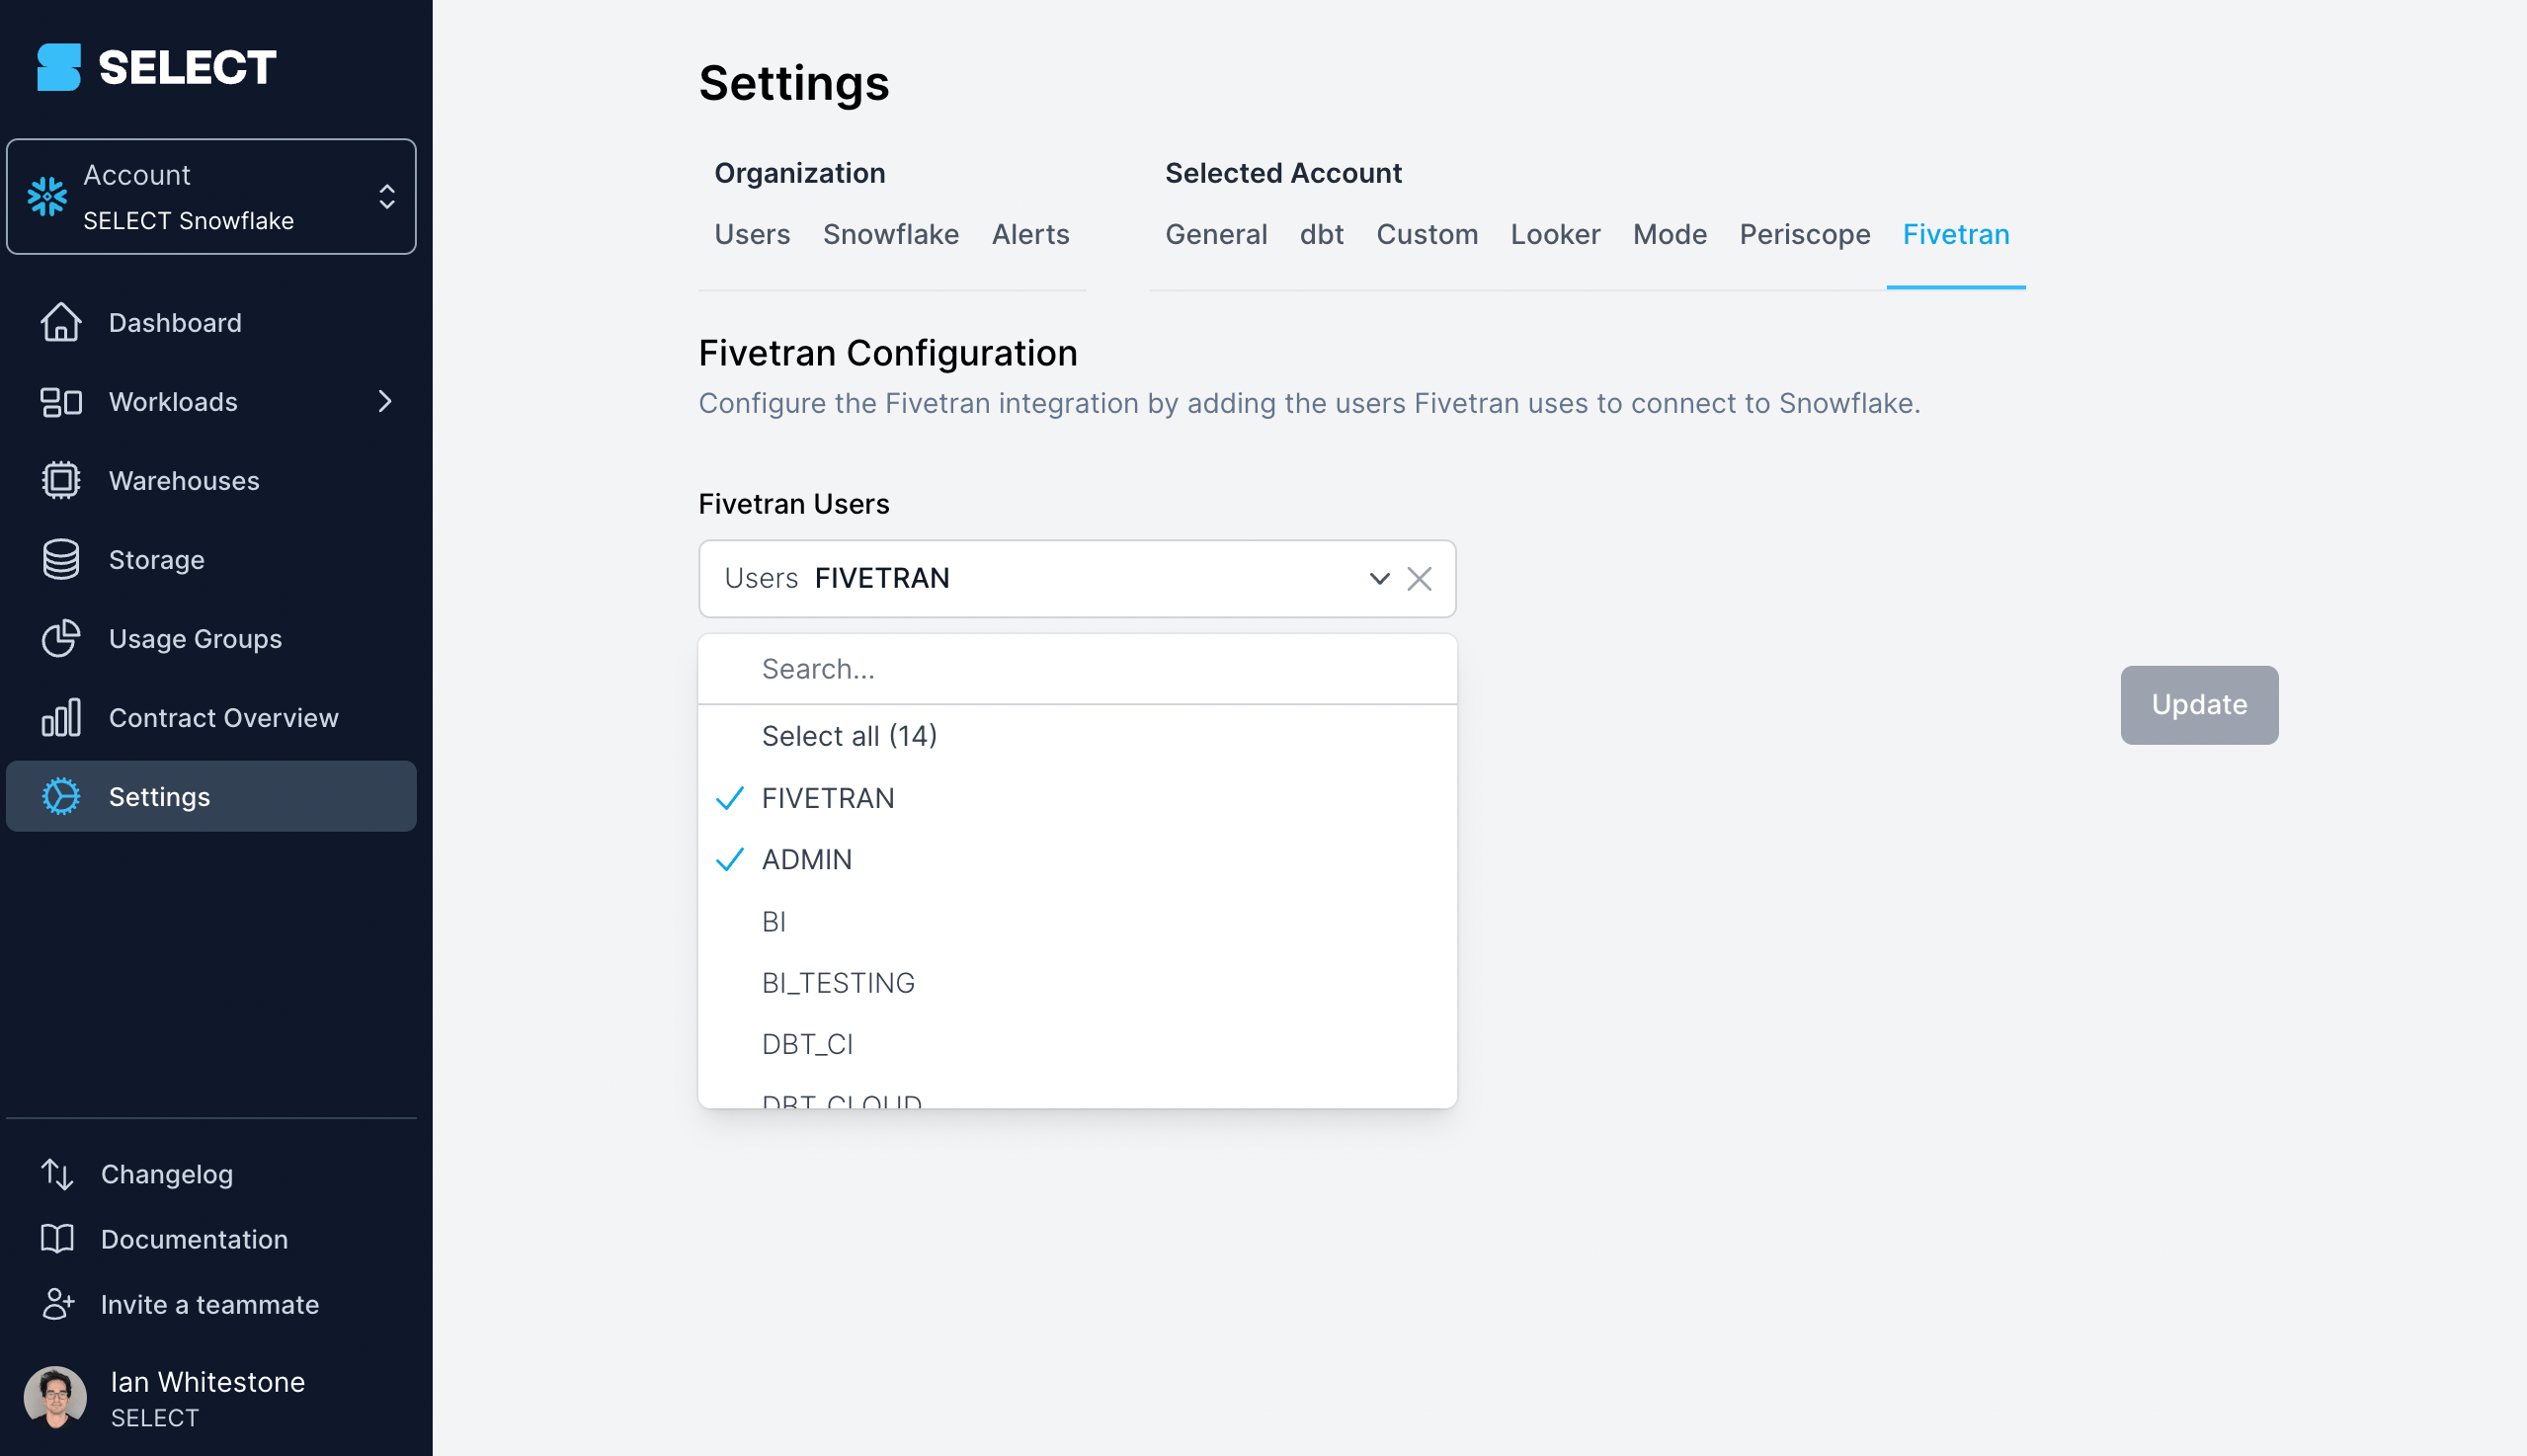
Task: Open the Changelog link
Action: (x=167, y=1174)
